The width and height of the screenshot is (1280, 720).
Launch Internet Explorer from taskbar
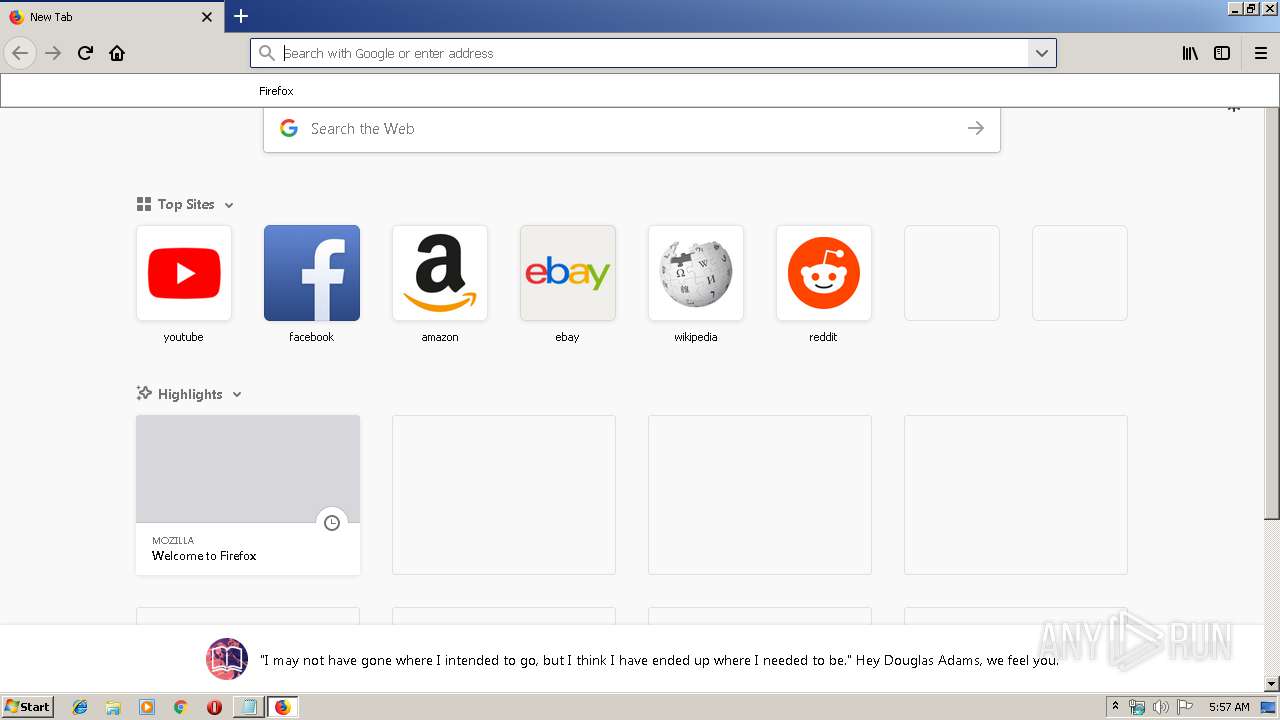point(80,707)
